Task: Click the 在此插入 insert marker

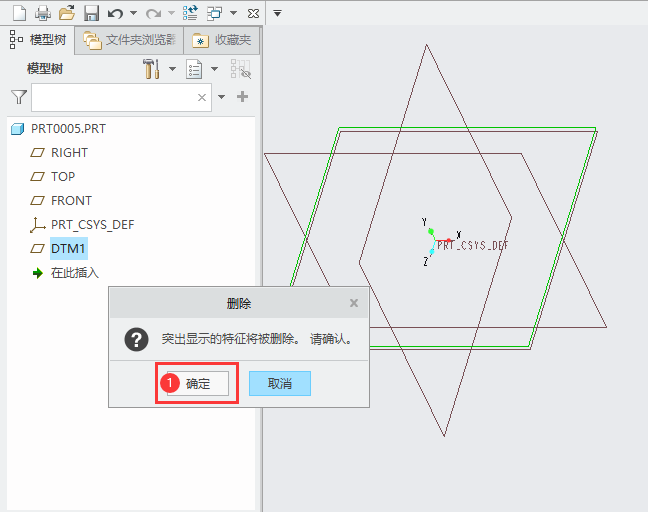Action: tap(75, 273)
